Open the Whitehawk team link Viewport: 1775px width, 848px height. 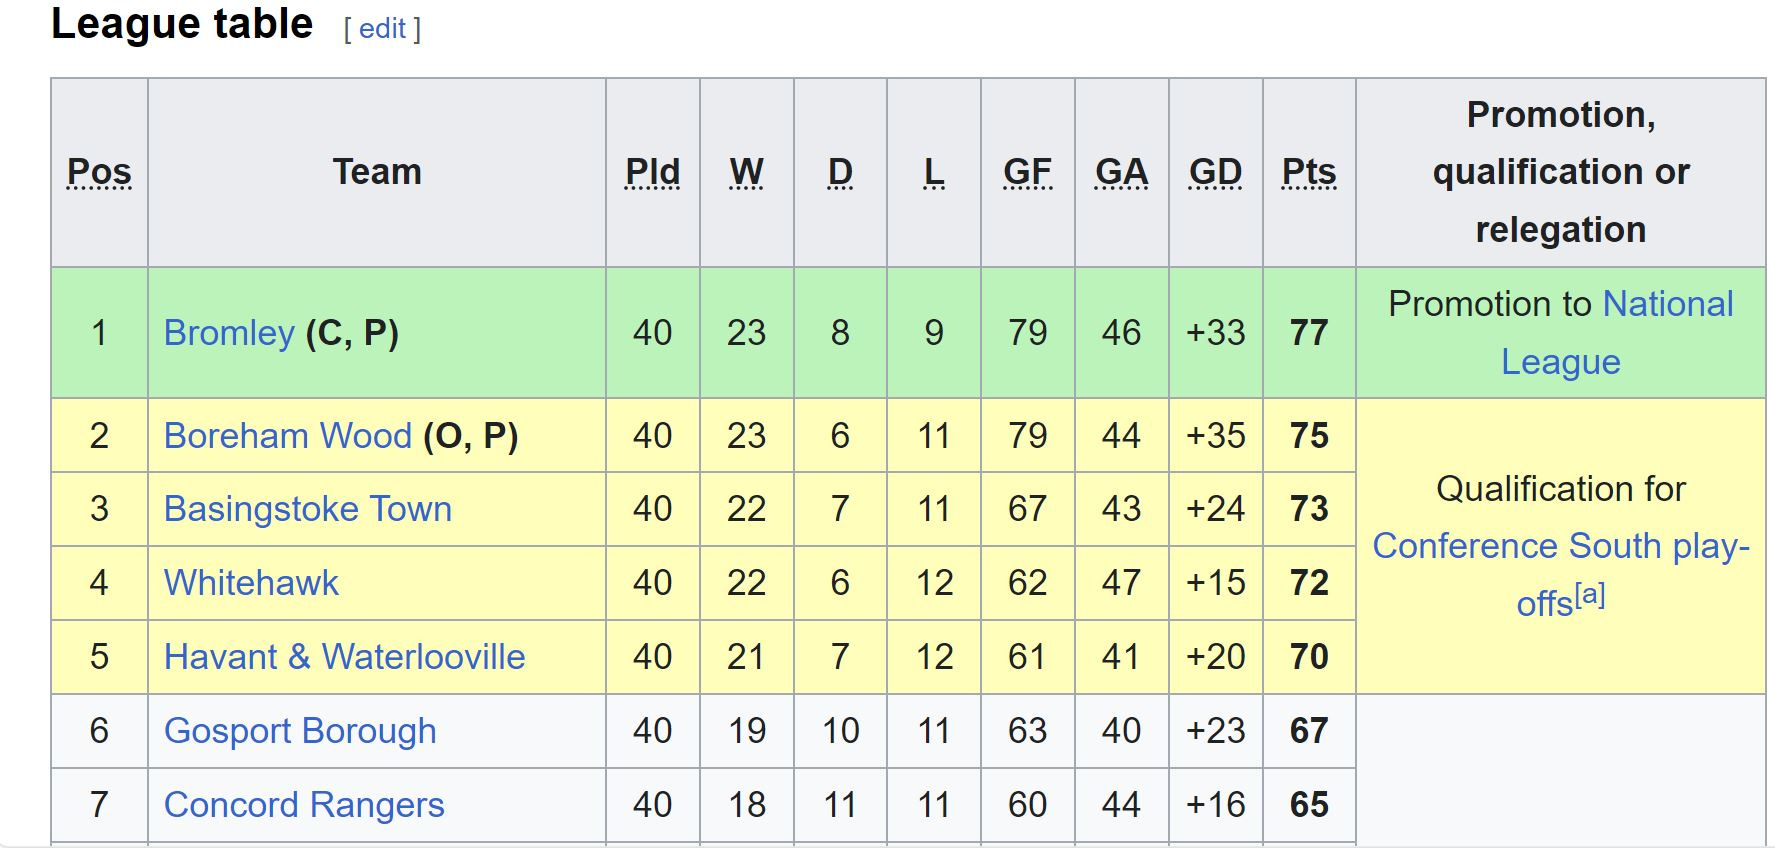(x=251, y=583)
